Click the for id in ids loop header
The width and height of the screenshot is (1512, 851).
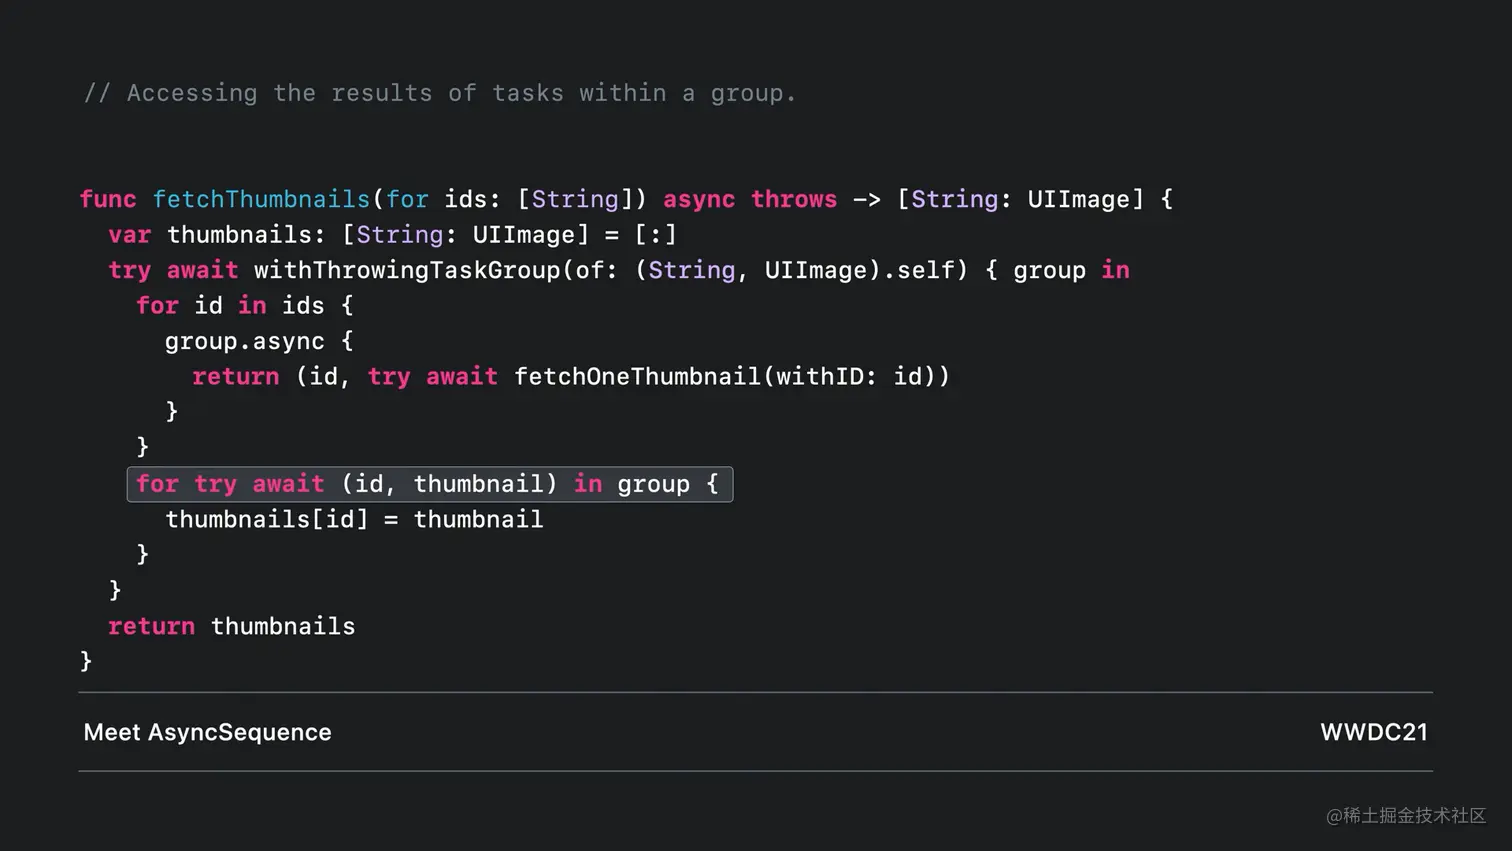(245, 305)
